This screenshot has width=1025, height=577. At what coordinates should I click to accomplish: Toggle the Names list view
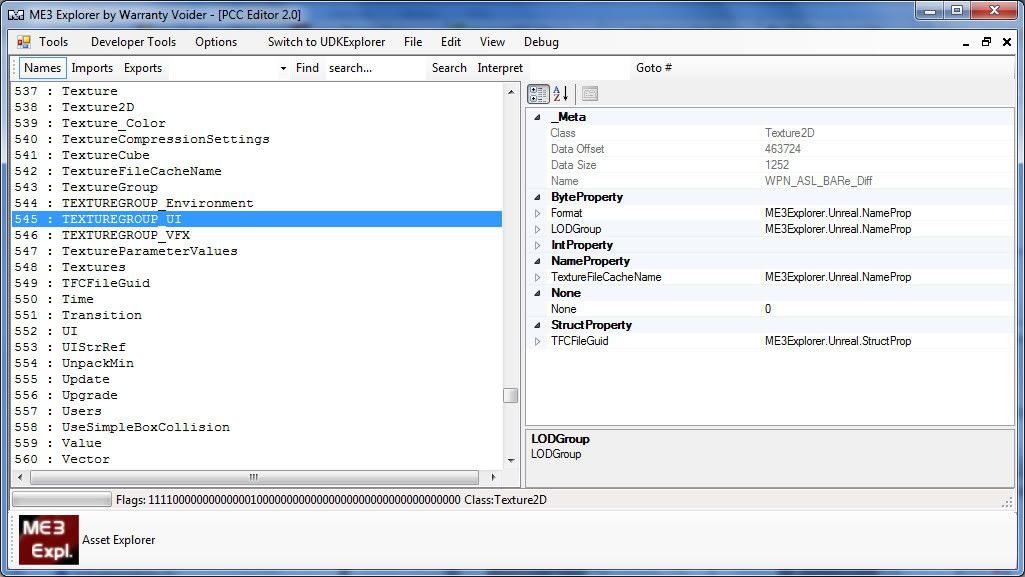click(43, 68)
